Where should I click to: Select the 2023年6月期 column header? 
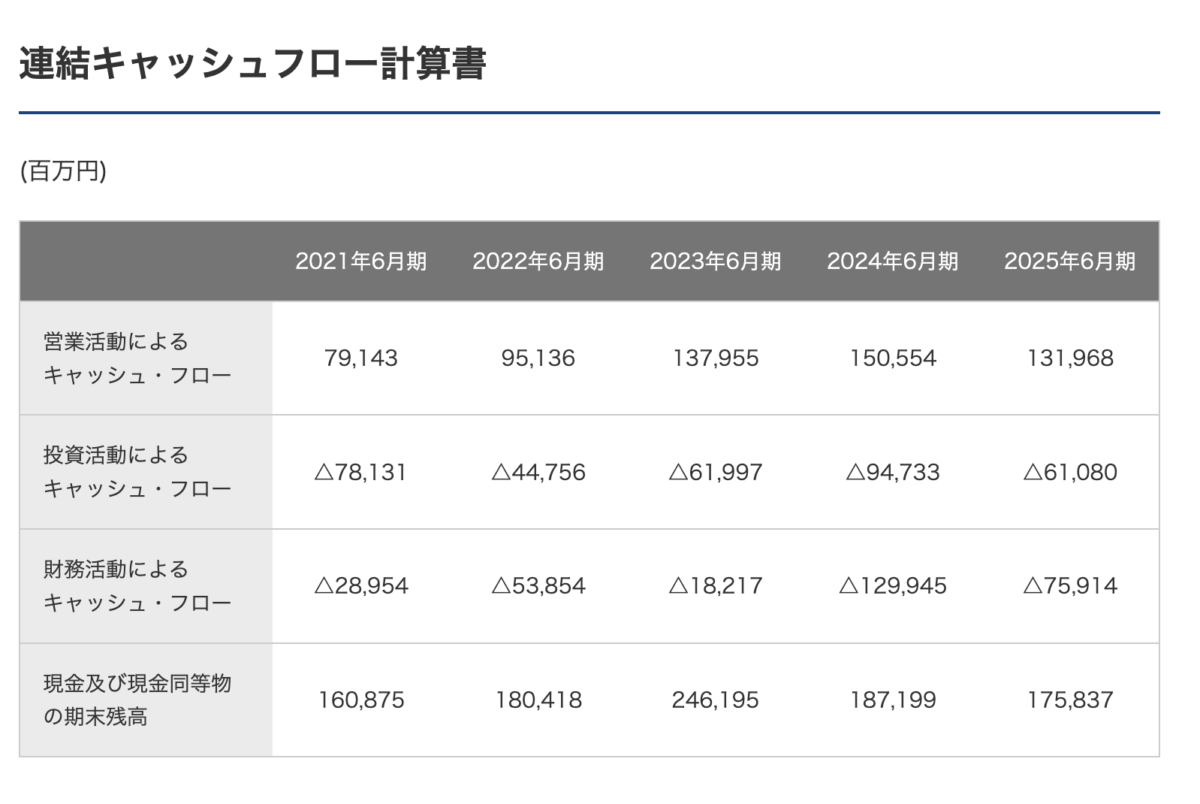715,262
